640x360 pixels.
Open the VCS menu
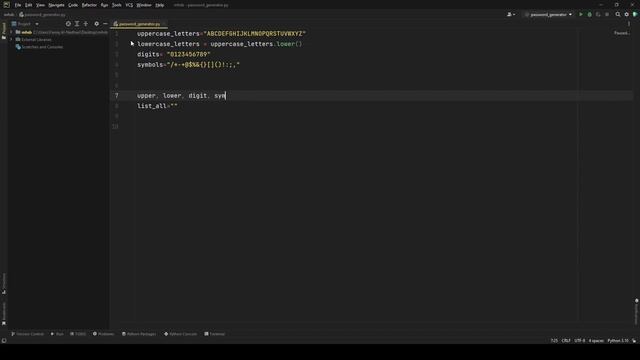point(129,5)
